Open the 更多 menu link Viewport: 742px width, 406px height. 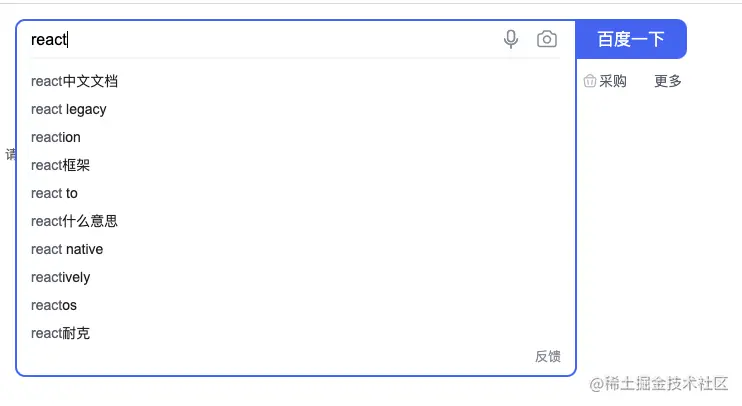668,81
